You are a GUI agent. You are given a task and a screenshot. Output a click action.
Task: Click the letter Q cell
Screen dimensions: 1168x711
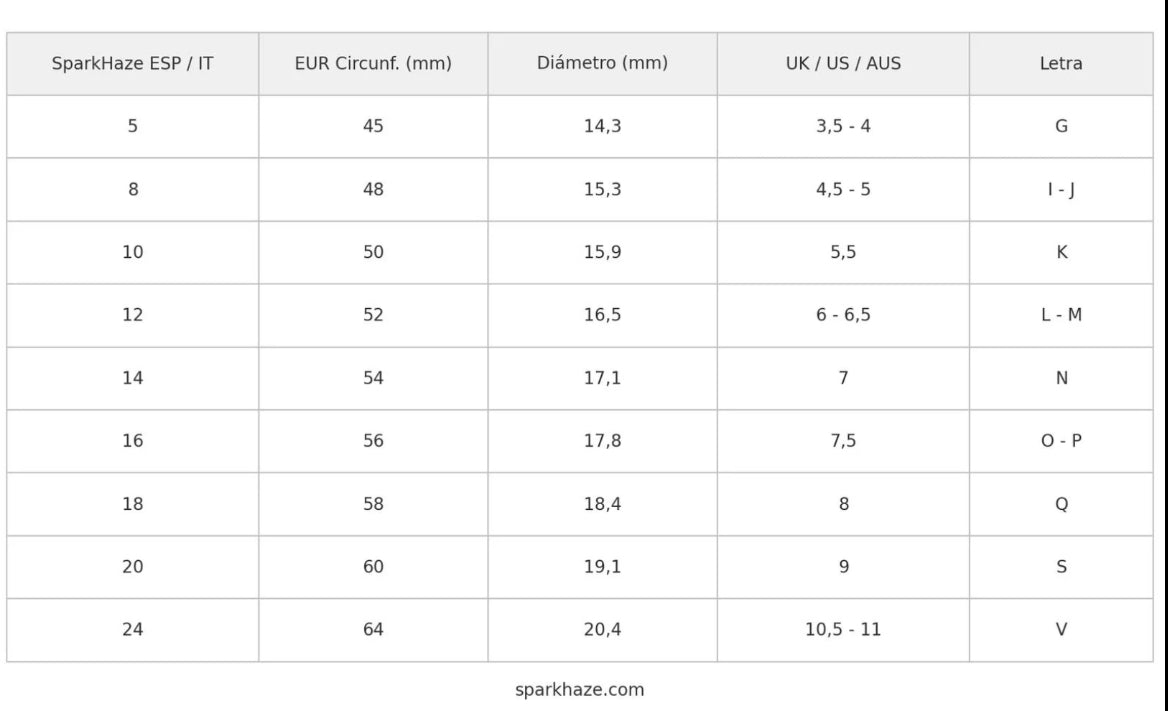point(1061,504)
